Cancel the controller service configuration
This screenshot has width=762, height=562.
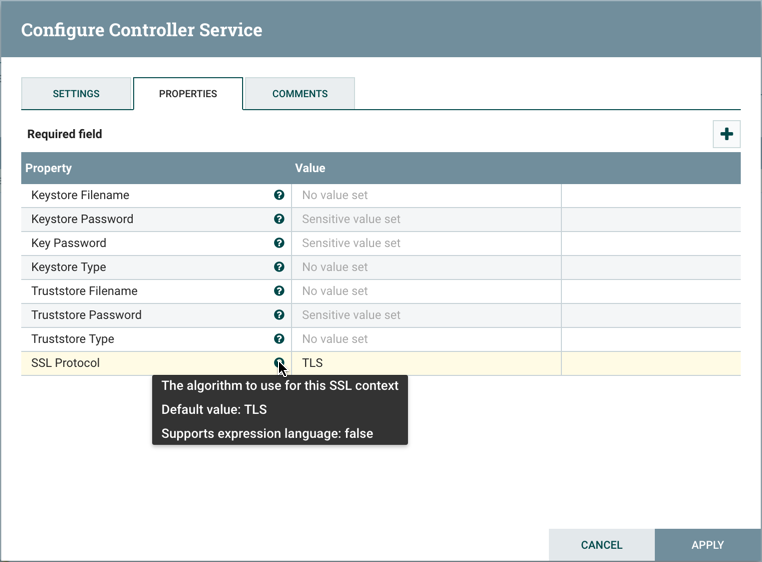coord(601,545)
